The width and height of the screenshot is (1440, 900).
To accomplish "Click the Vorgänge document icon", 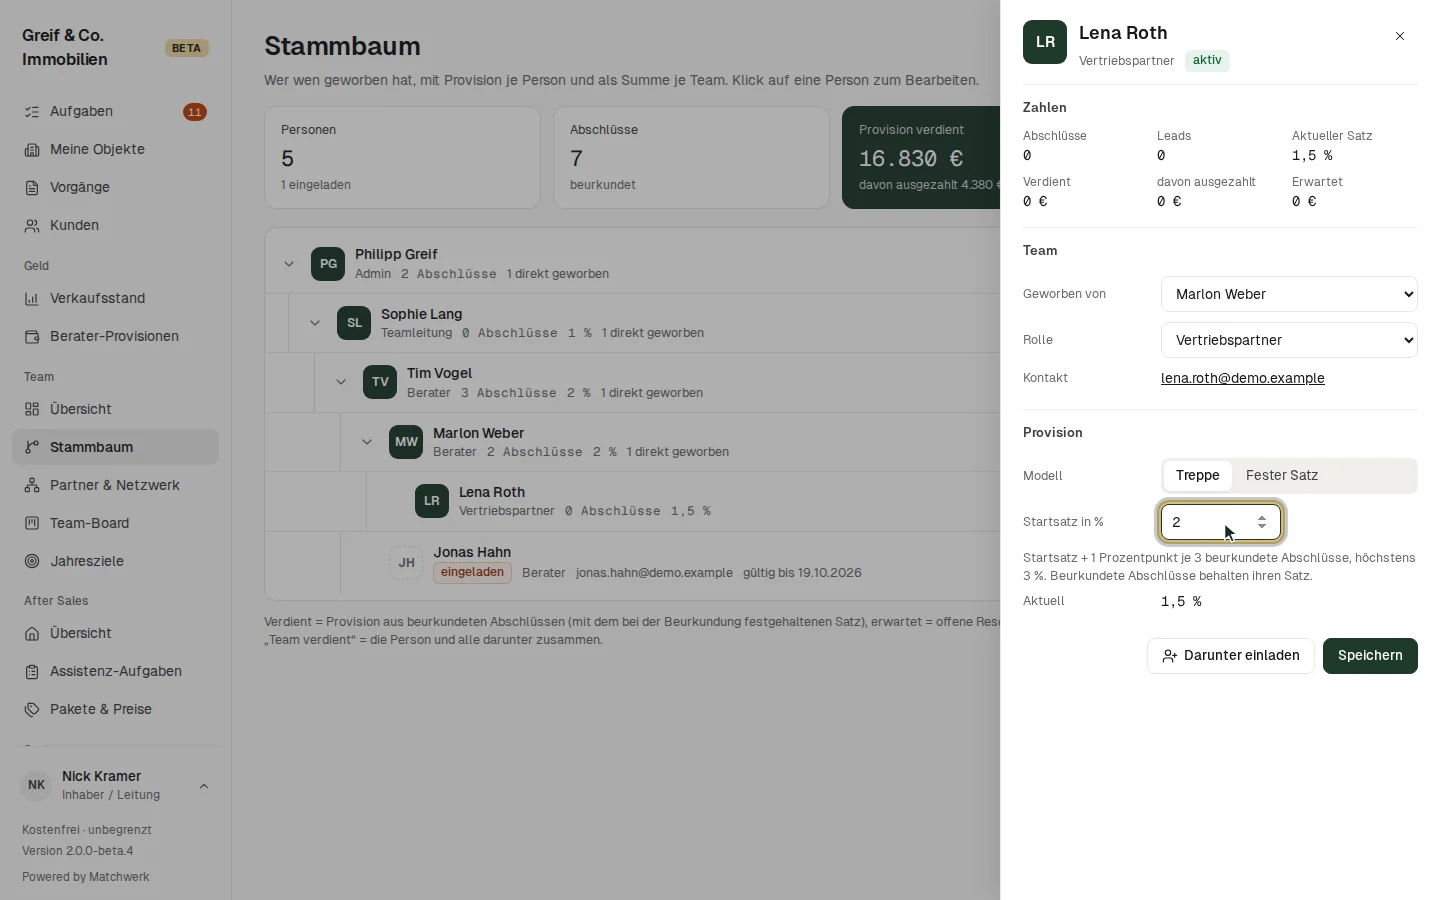I will pos(32,188).
